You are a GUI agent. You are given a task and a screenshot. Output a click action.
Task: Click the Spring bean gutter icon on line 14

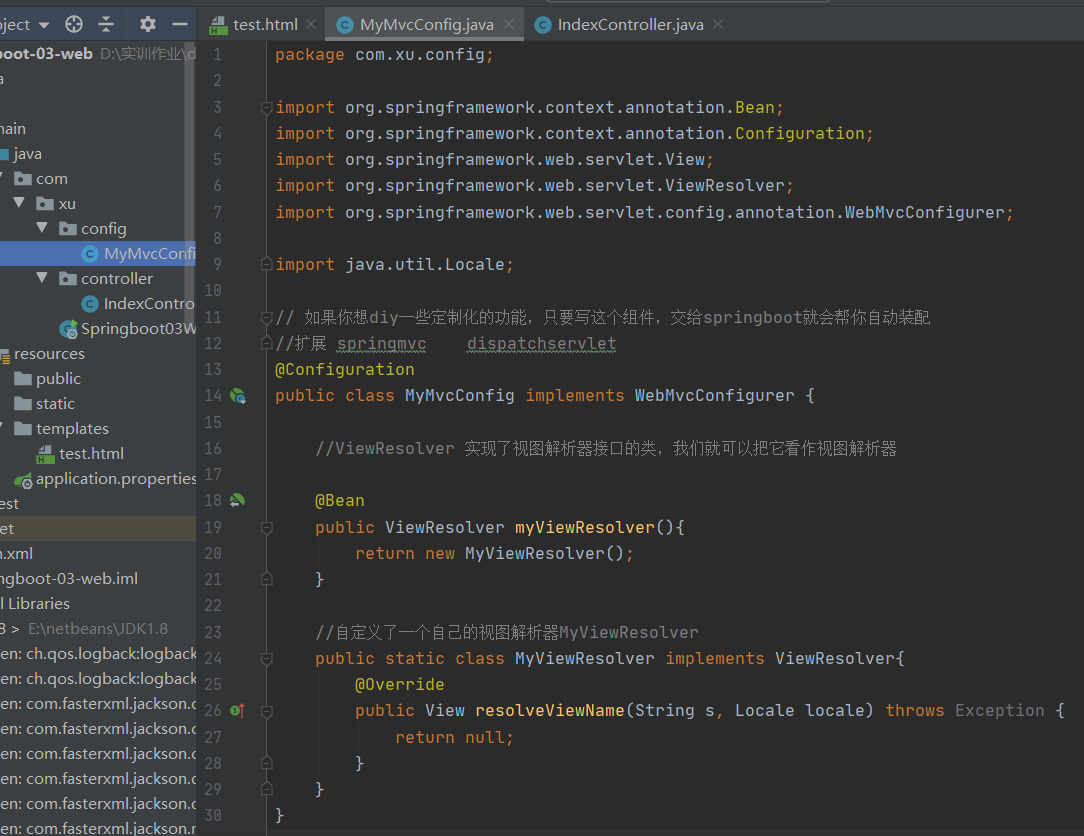(238, 396)
